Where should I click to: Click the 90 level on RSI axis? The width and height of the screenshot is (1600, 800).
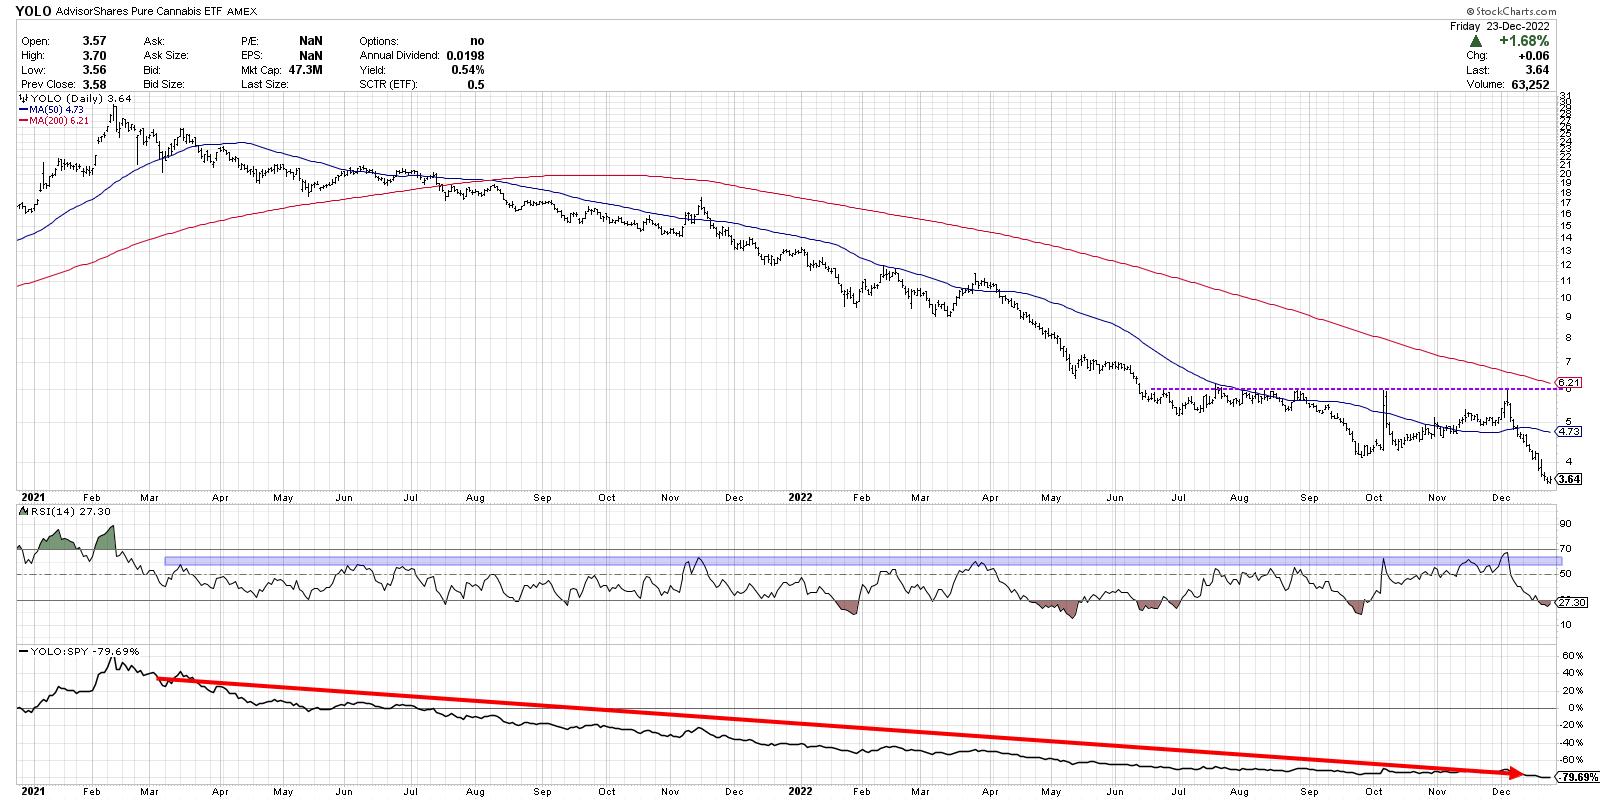[1564, 524]
